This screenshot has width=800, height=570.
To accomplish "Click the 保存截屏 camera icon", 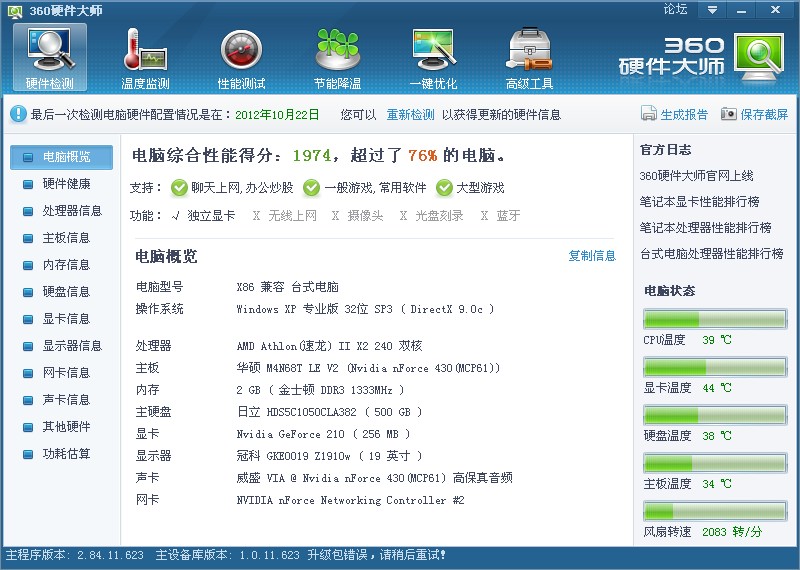I will tap(729, 114).
